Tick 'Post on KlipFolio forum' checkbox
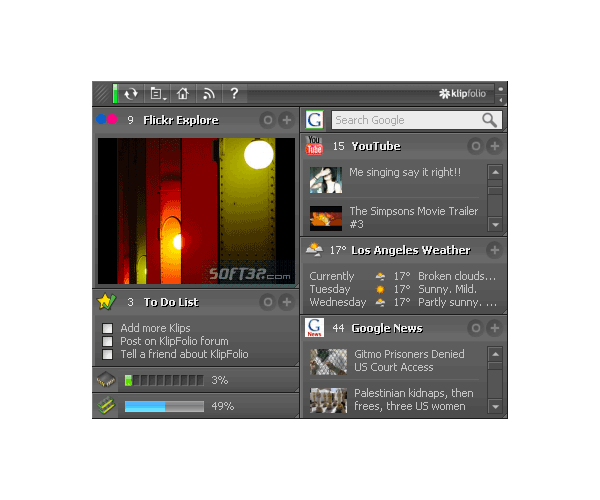Screen dimensions: 600x500 (107, 341)
